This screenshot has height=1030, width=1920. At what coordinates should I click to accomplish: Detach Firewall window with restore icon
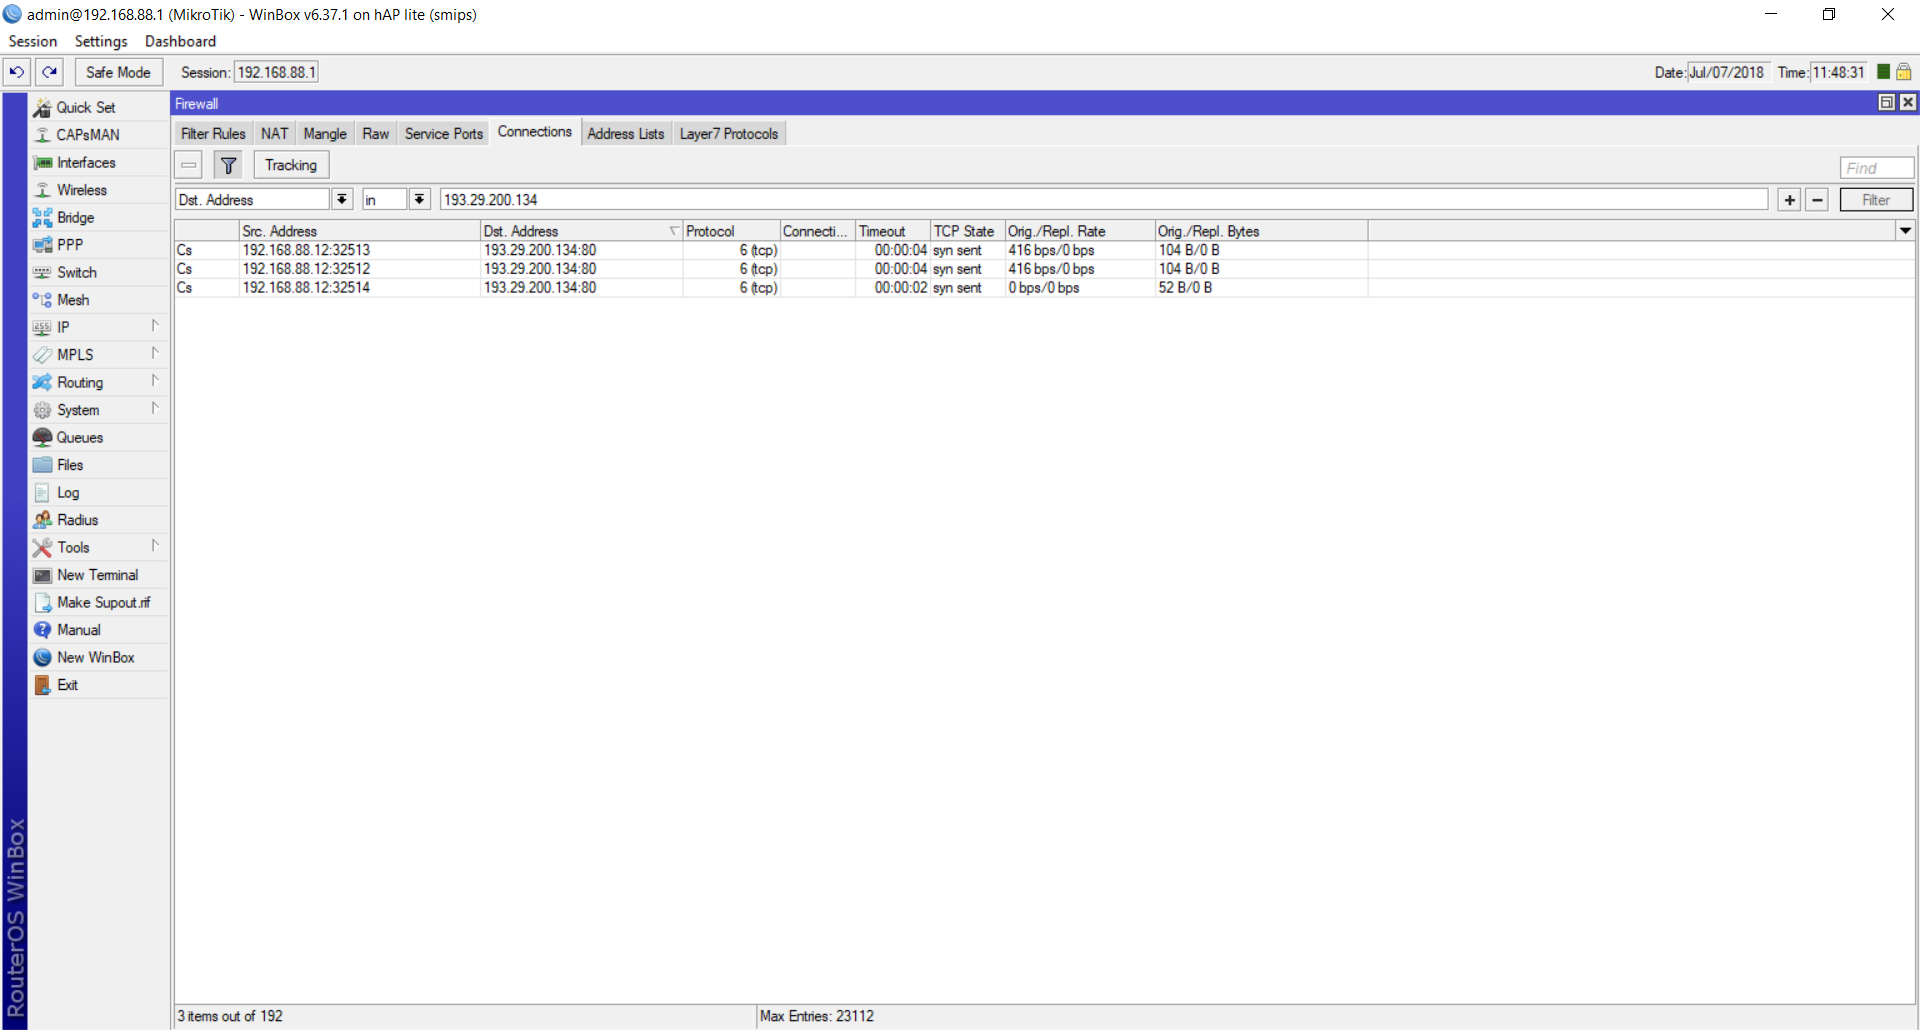(1886, 103)
